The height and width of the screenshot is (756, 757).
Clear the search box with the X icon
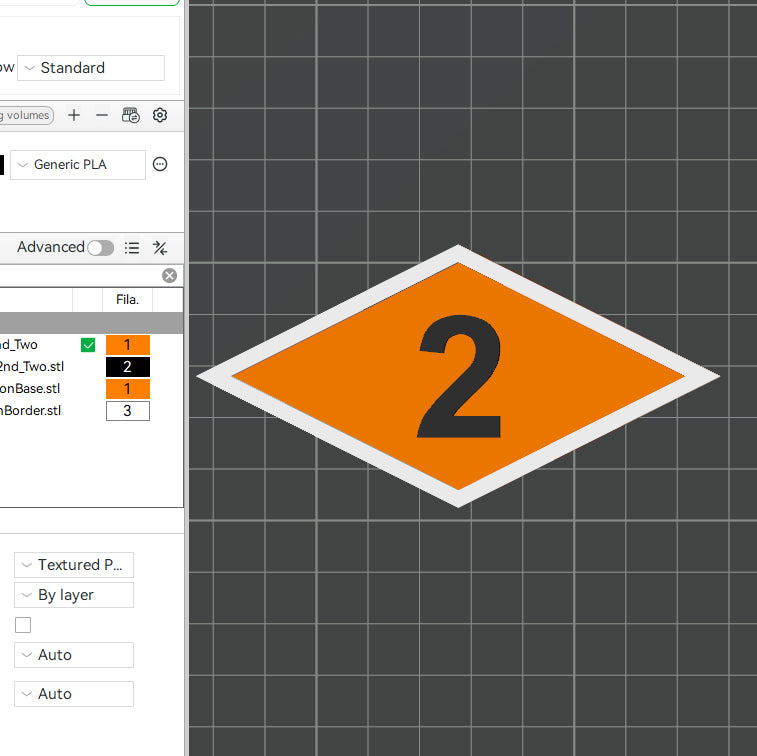pyautogui.click(x=169, y=276)
